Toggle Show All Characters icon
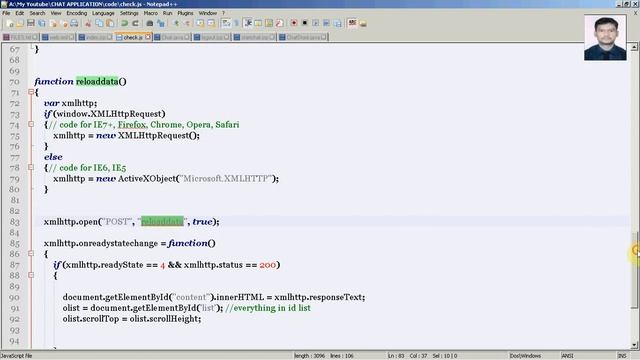 pyautogui.click(x=236, y=23)
